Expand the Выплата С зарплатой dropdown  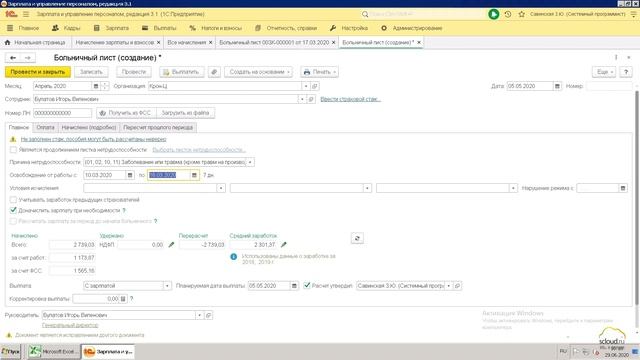click(167, 286)
